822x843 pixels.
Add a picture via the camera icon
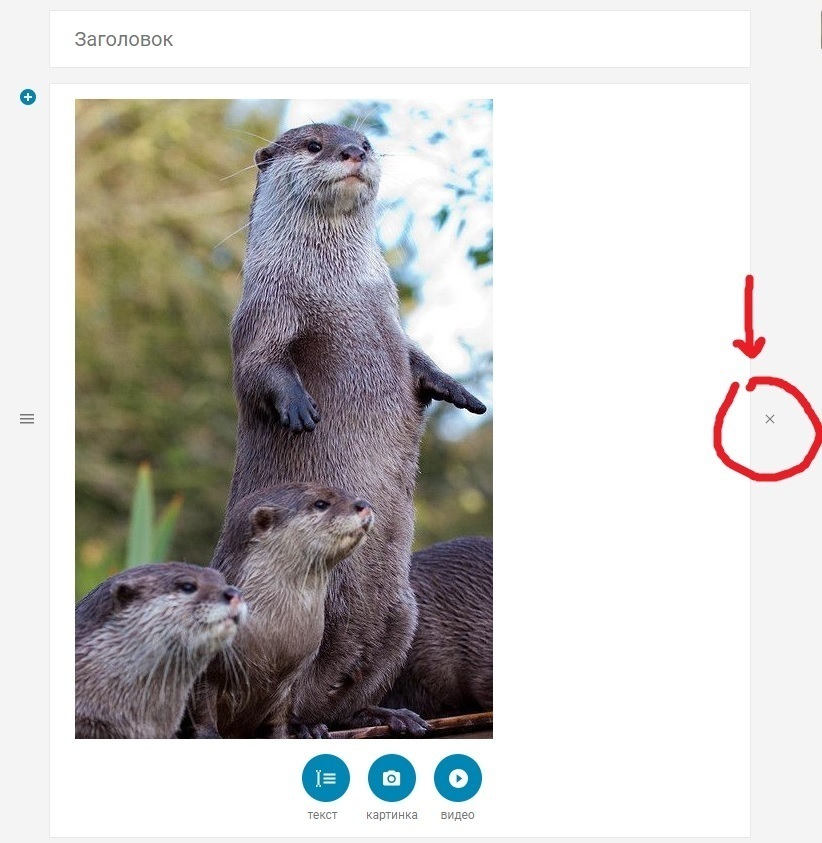[x=392, y=778]
